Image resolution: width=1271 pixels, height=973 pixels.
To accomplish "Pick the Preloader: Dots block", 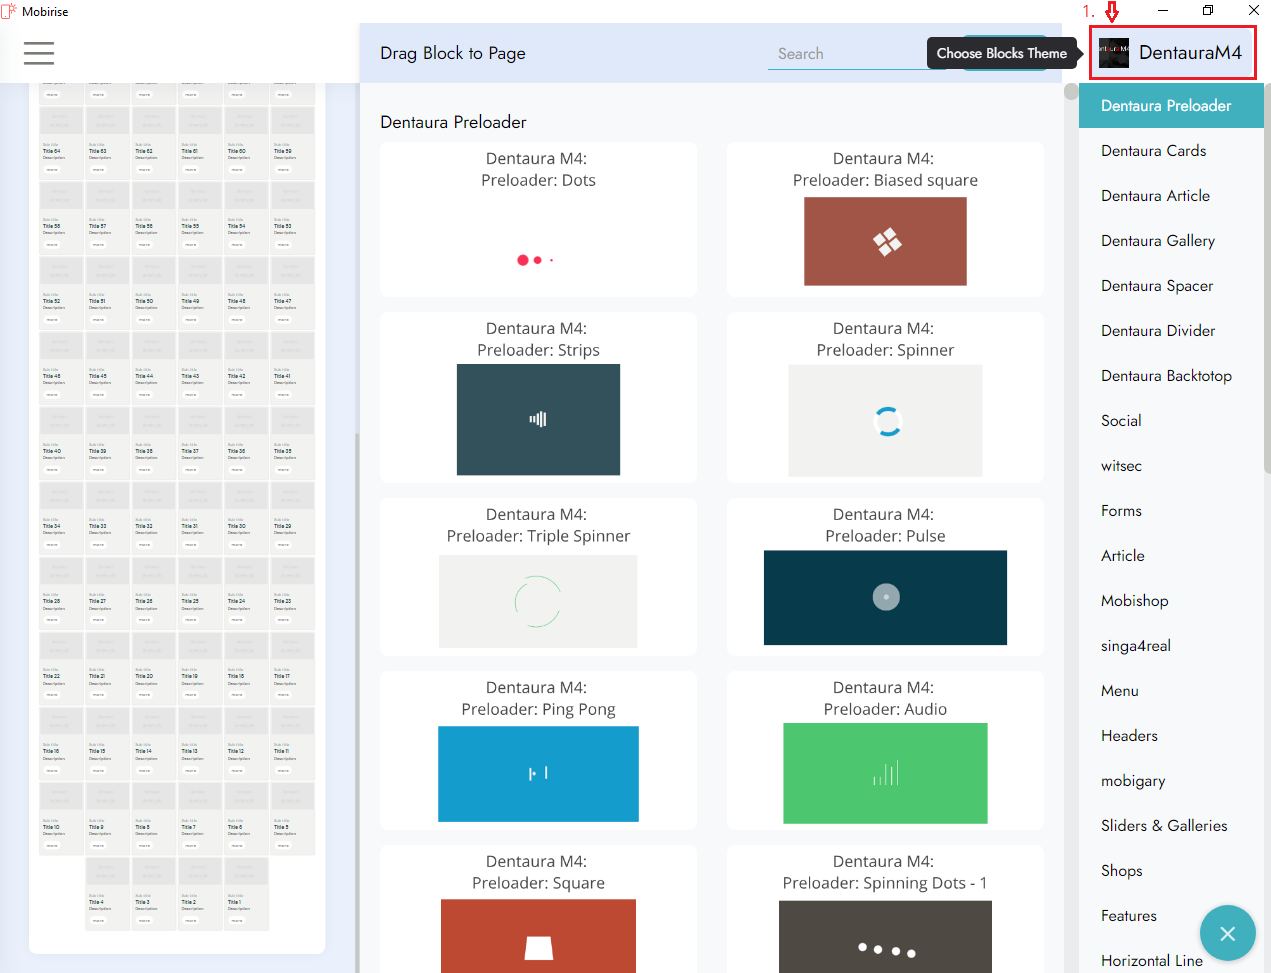I will click(x=538, y=219).
